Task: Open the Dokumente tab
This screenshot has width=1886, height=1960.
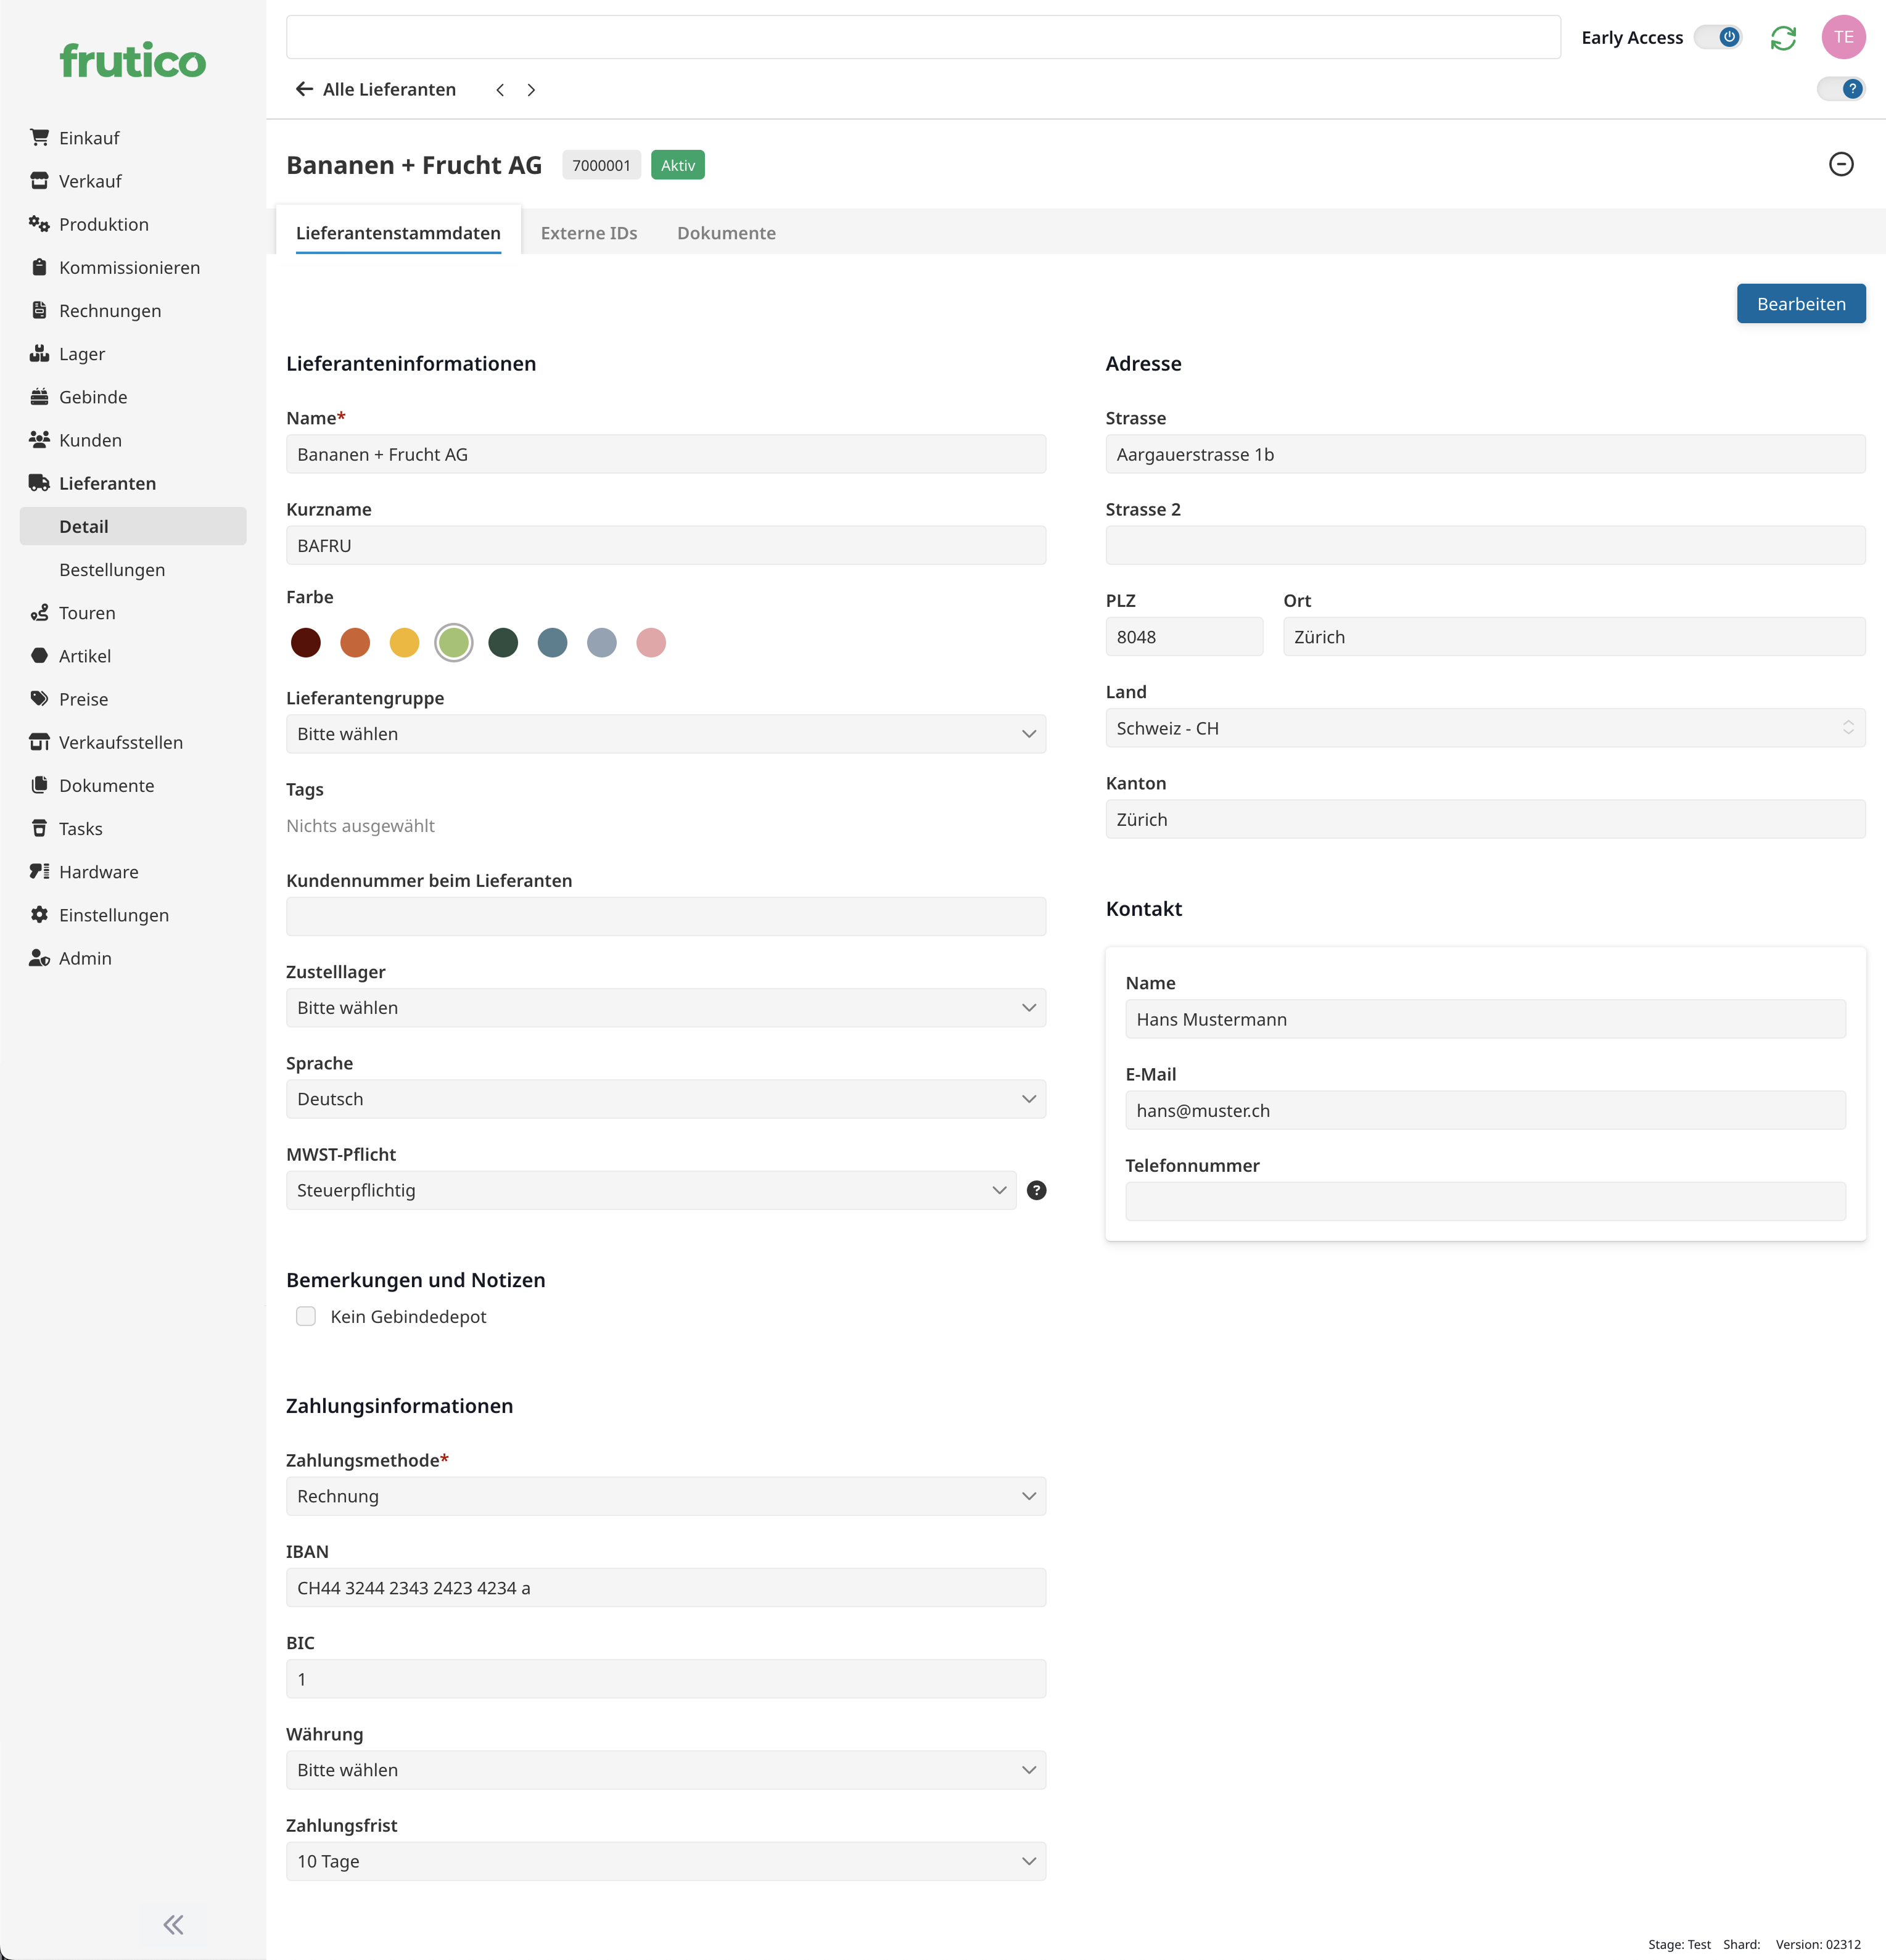Action: [x=726, y=233]
